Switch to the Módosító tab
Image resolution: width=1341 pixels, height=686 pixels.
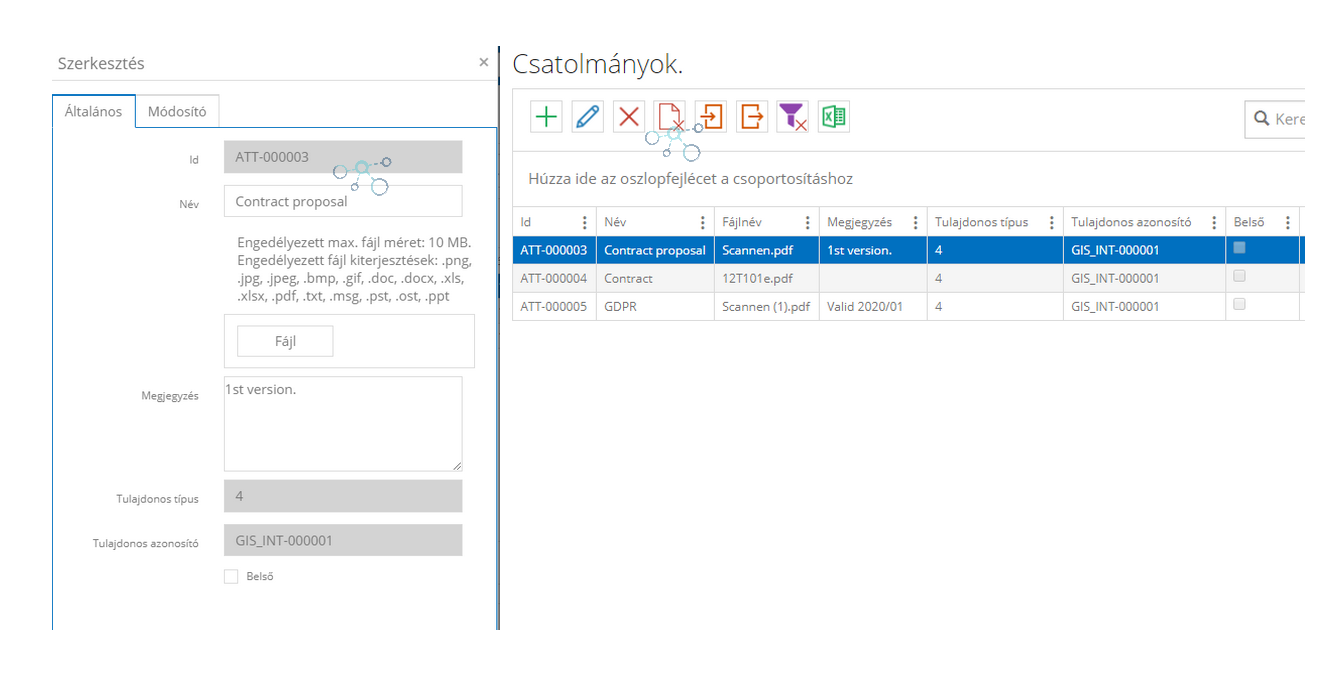tap(177, 111)
